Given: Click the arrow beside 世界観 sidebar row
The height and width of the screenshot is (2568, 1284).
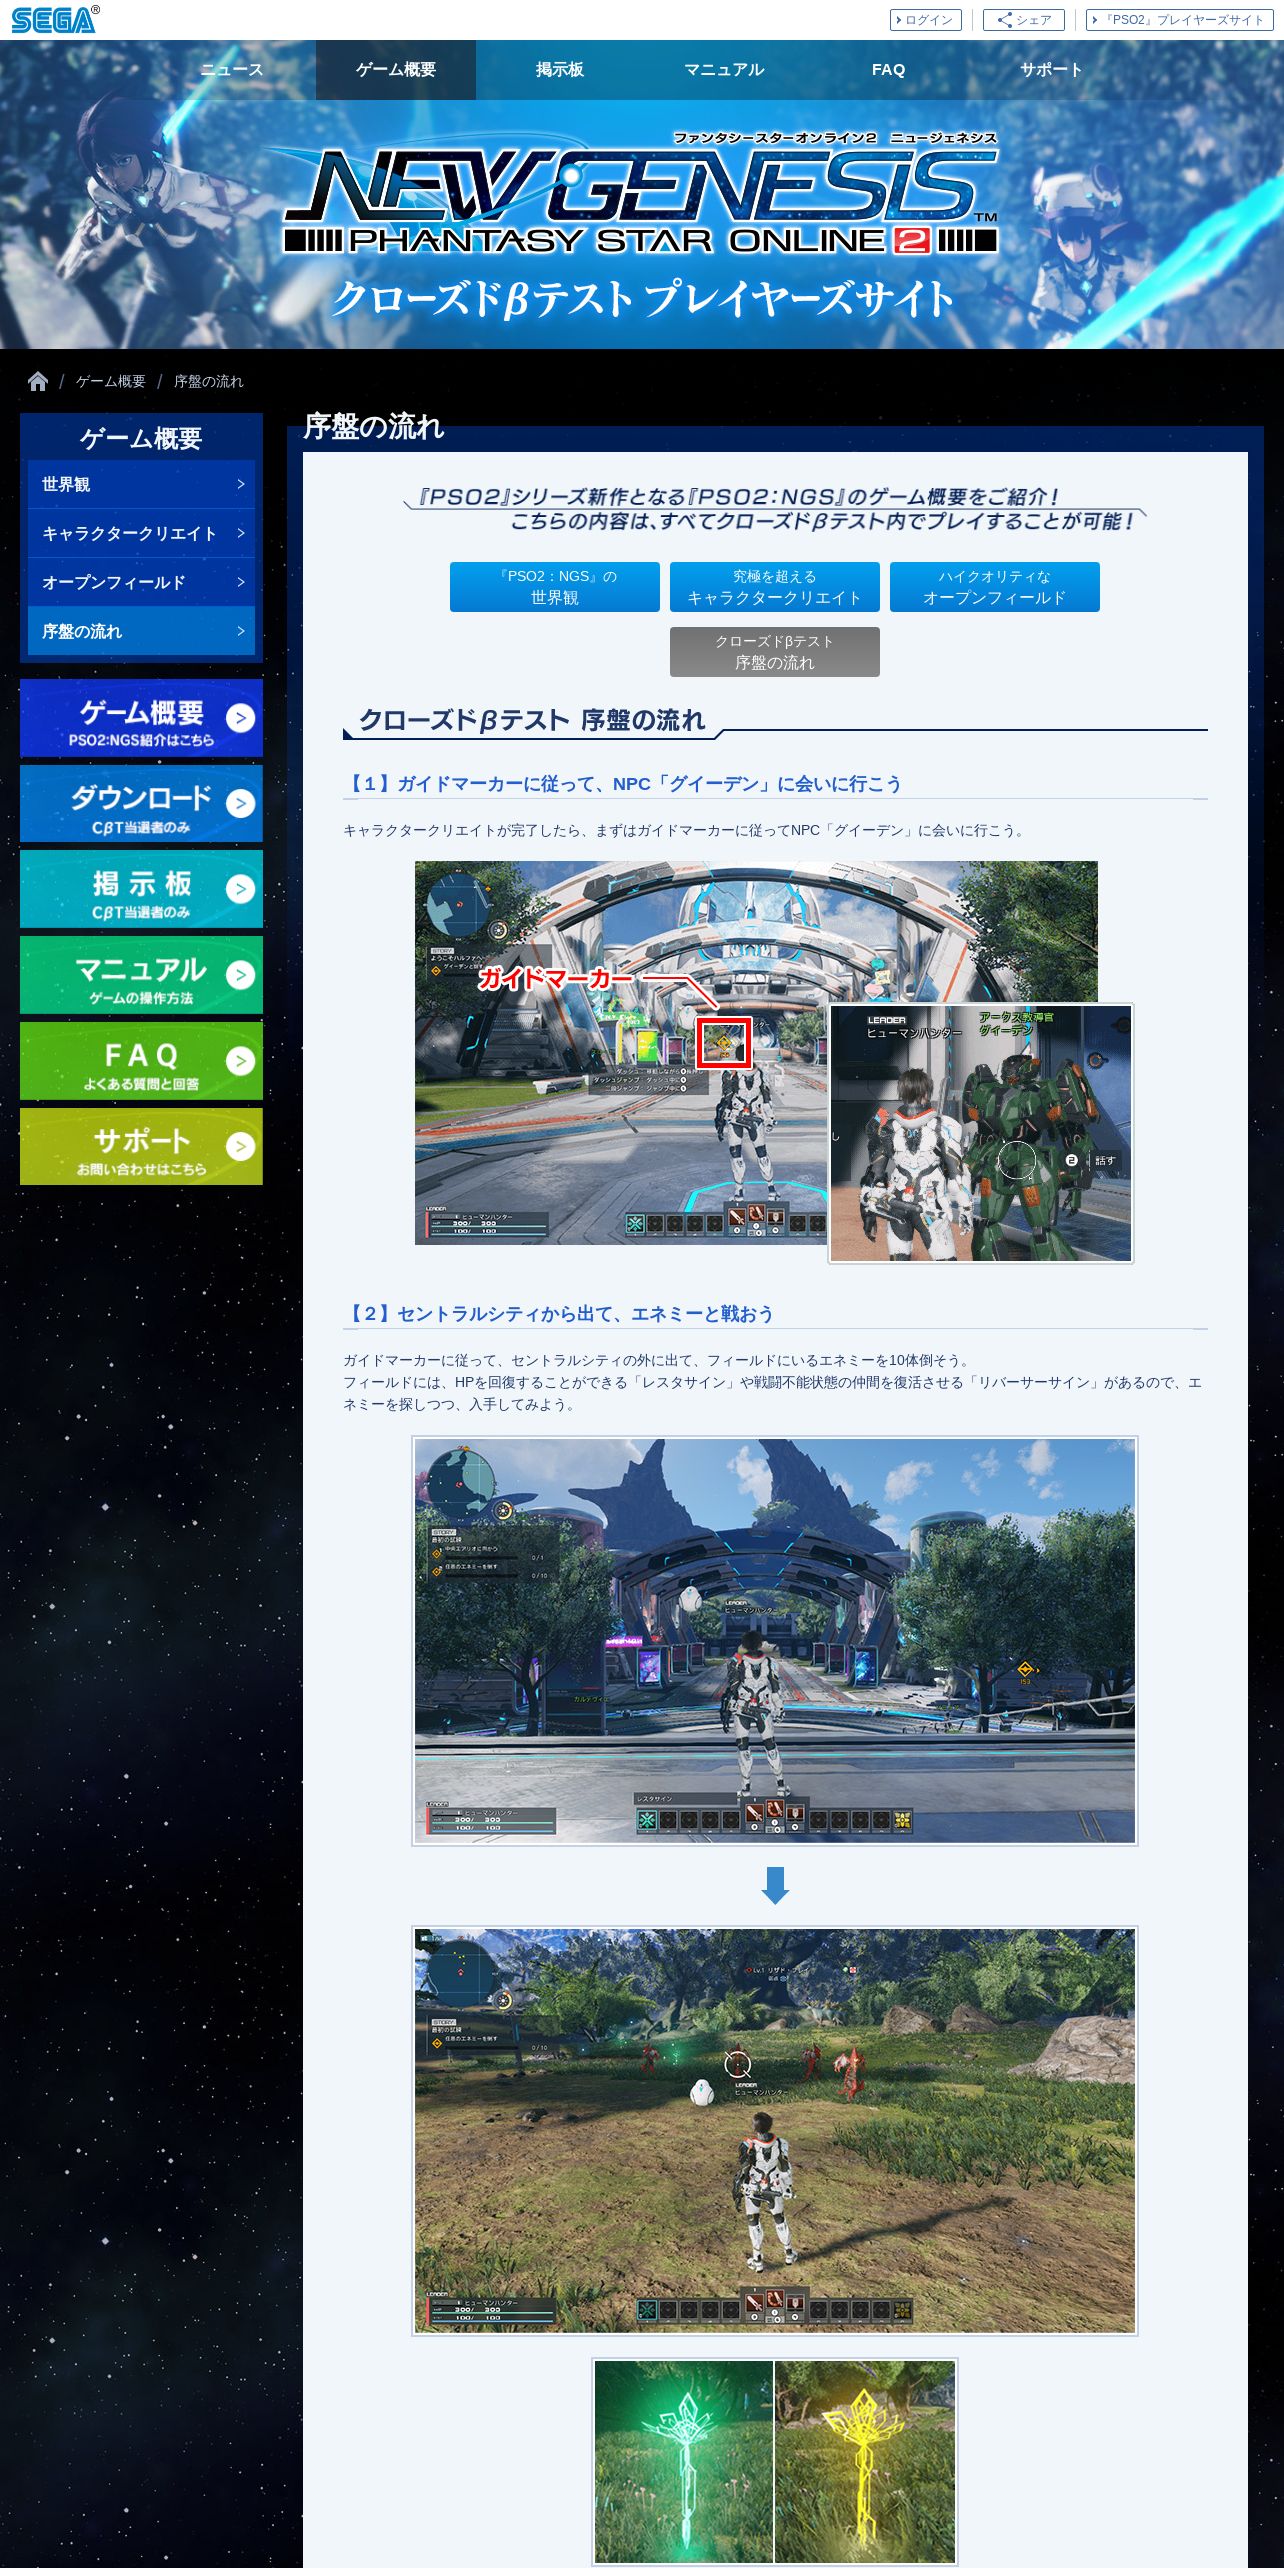Looking at the screenshot, I should pyautogui.click(x=241, y=484).
